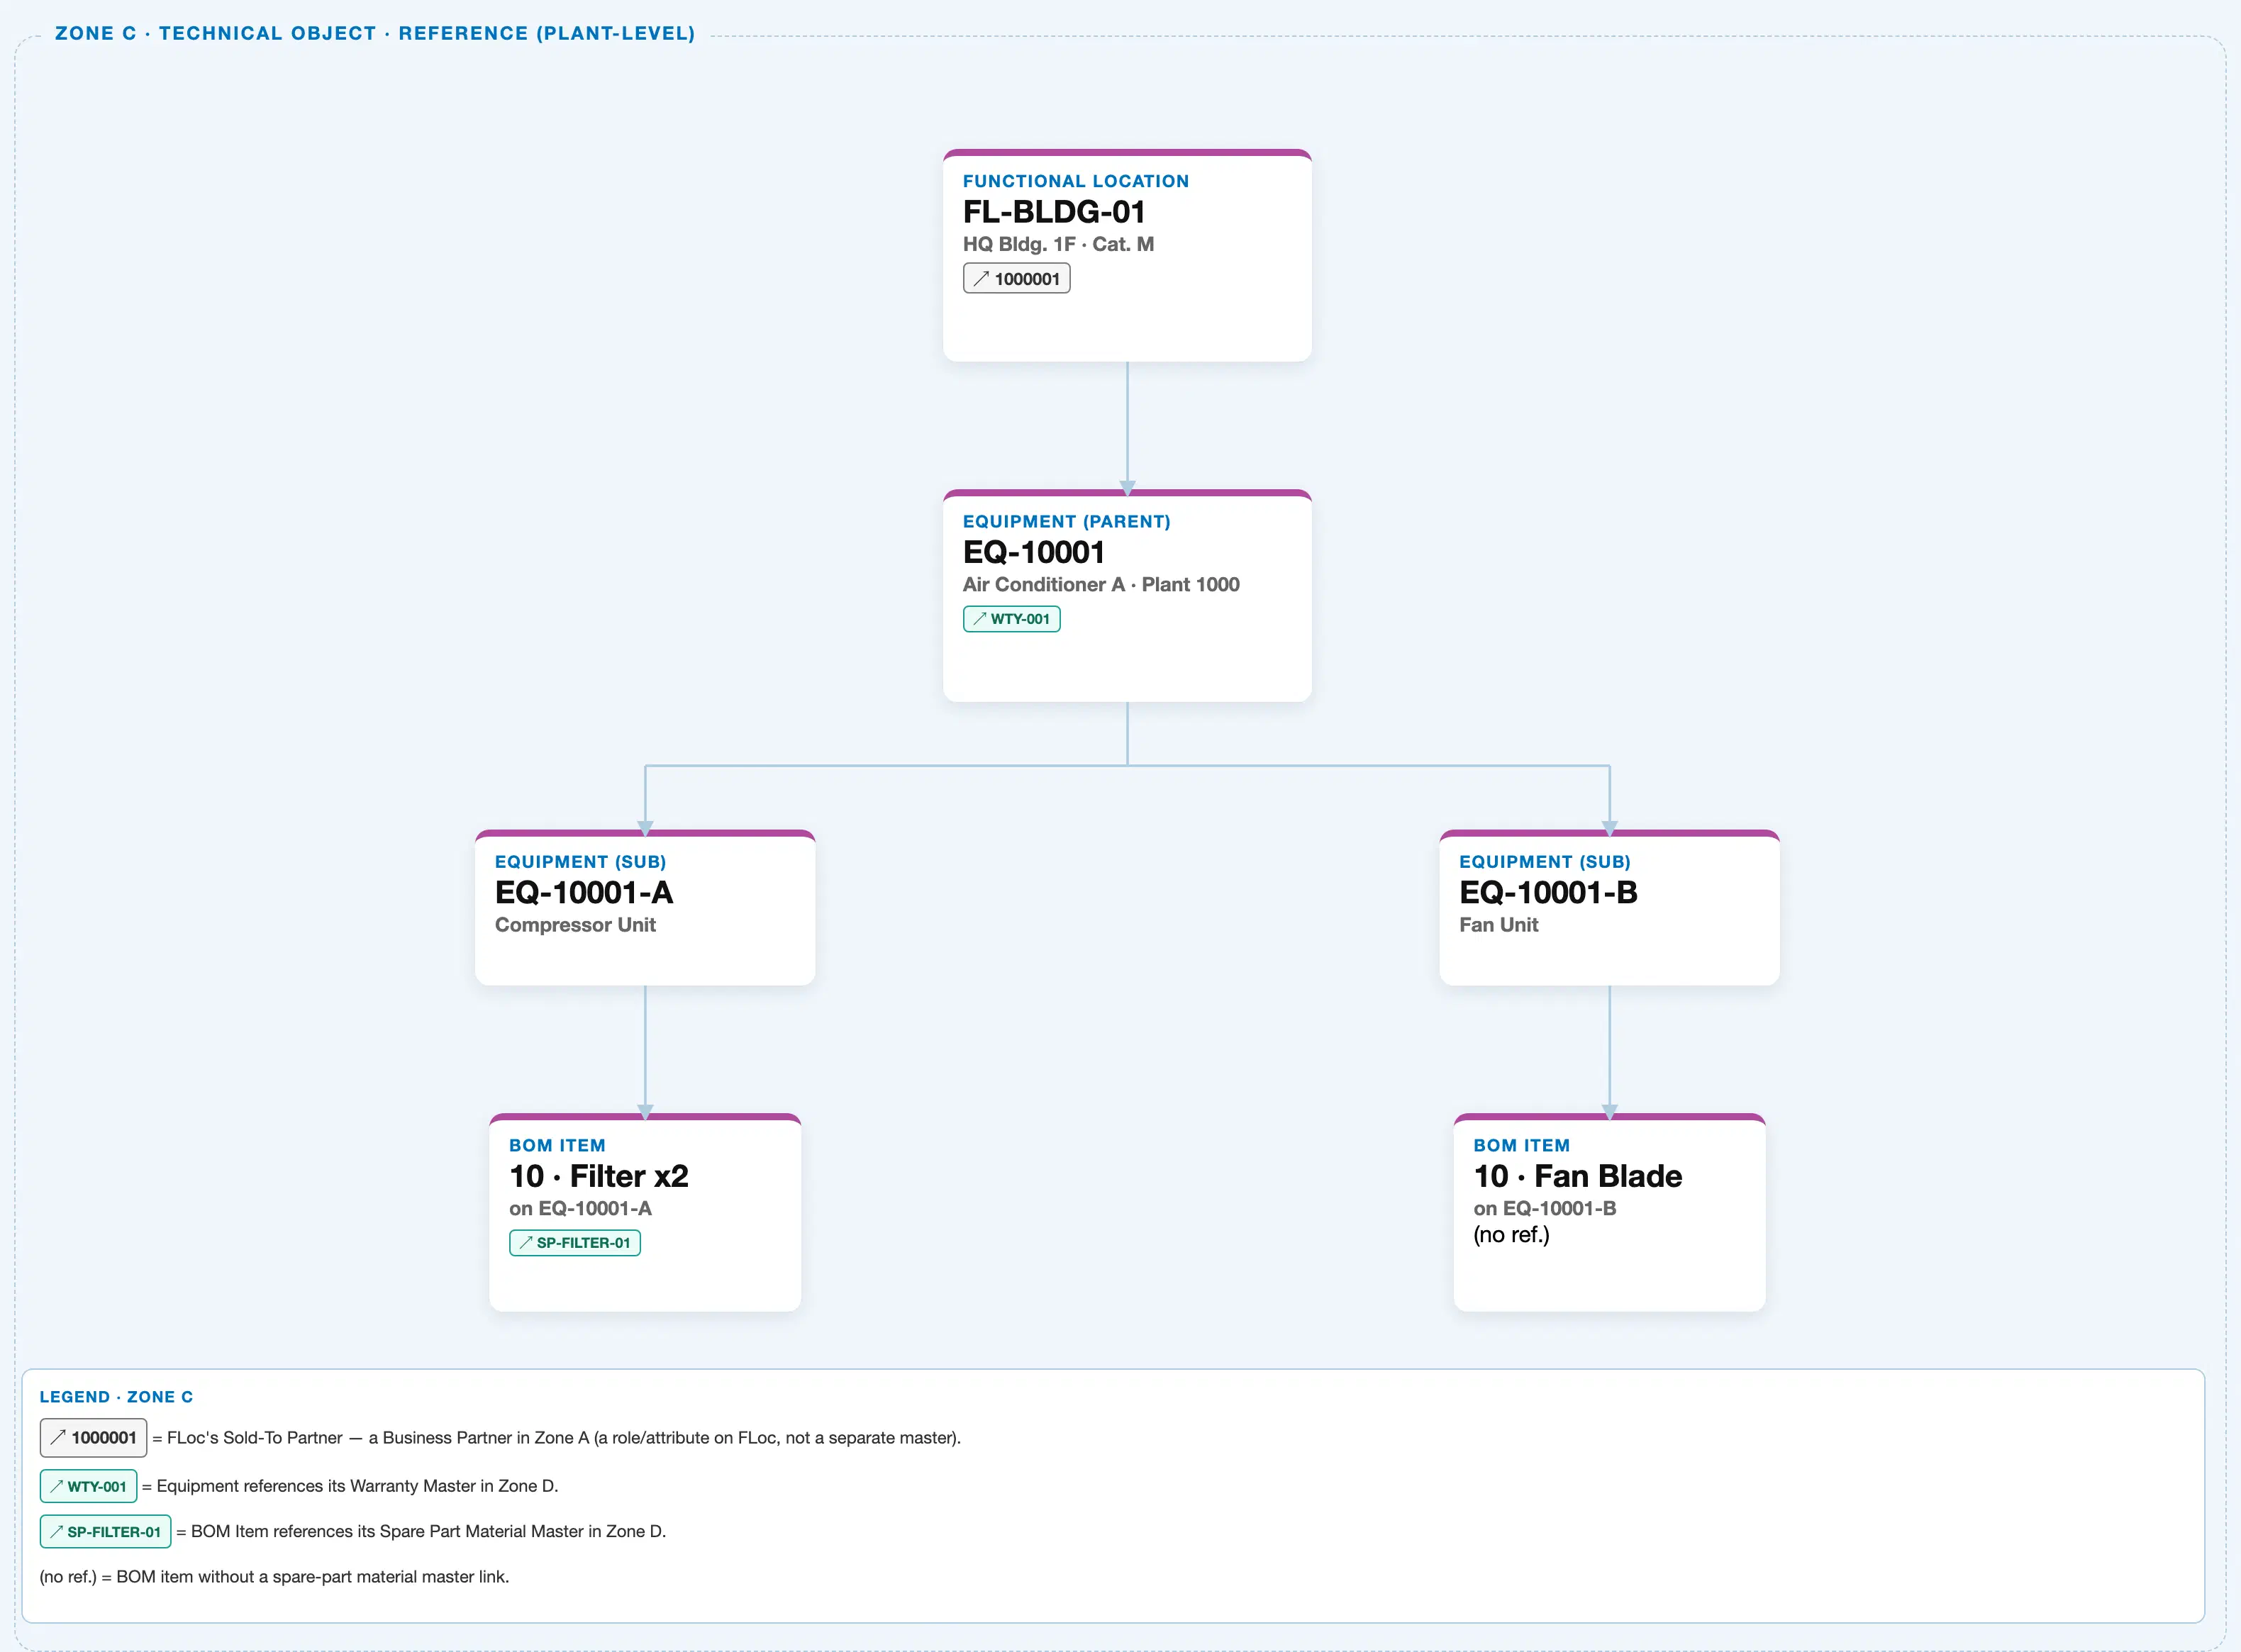The height and width of the screenshot is (1652, 2241).
Task: Click the SP-FILTER-01 badge on Filter BOM item
Action: [575, 1243]
